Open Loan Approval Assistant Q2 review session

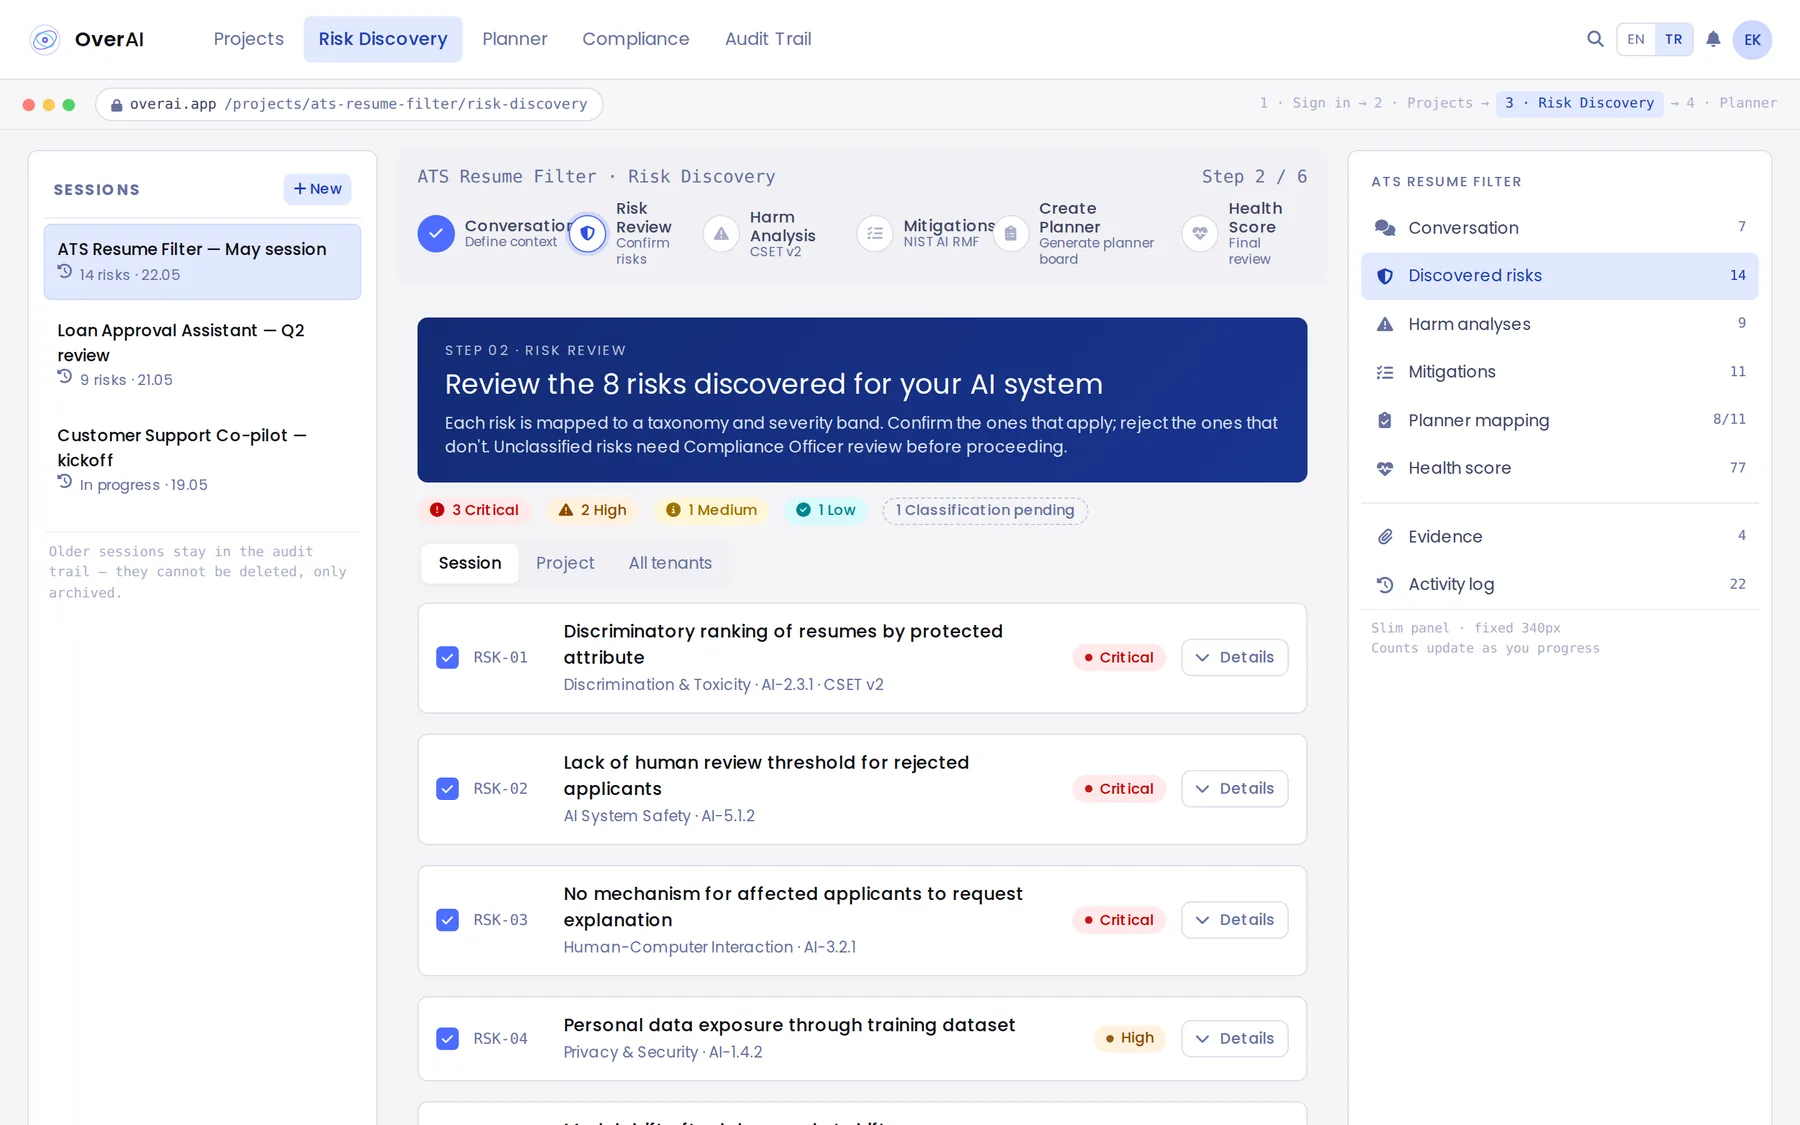(202, 355)
